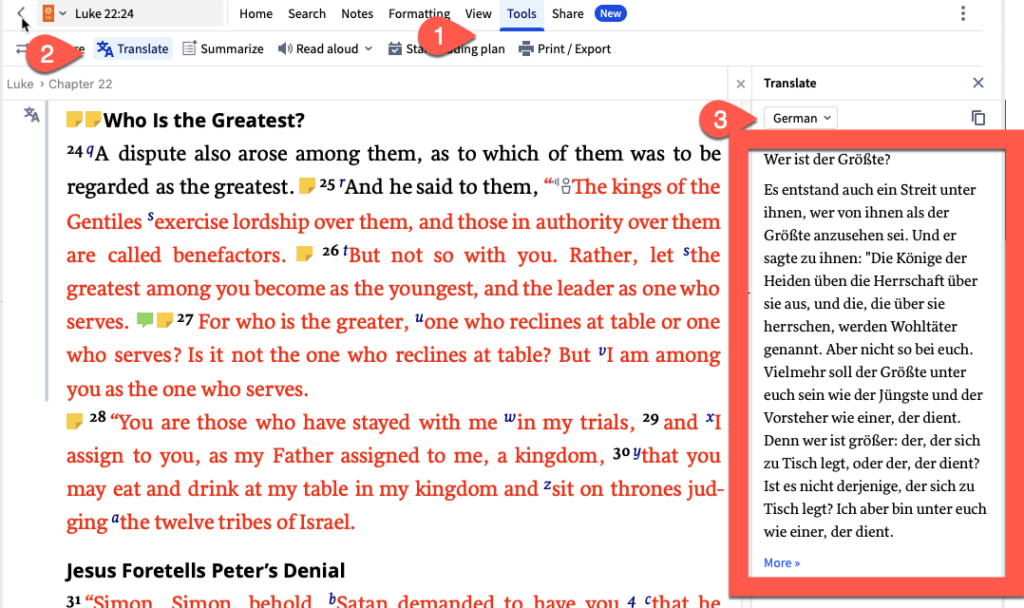1024x608 pixels.
Task: Expand the Read aloud options arrow
Action: [x=369, y=49]
